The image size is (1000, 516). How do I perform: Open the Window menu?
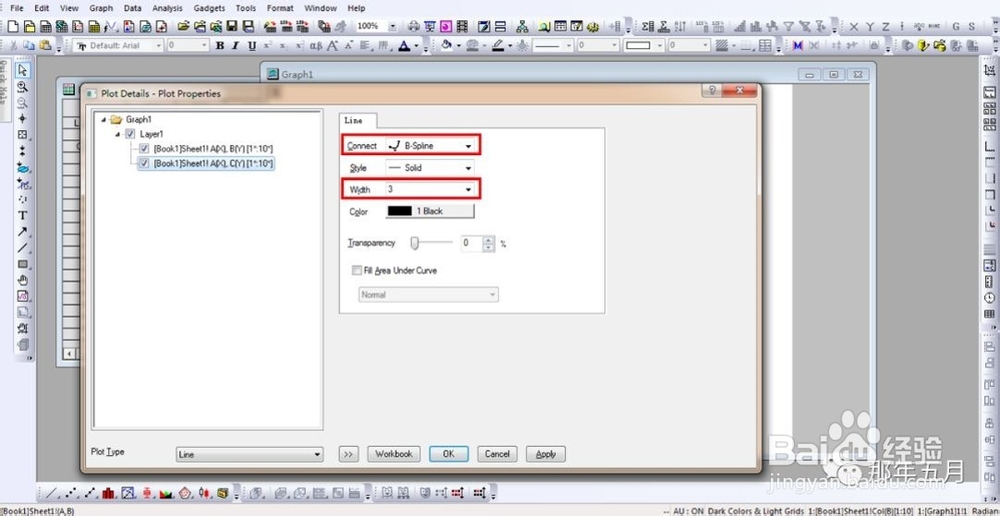[321, 8]
